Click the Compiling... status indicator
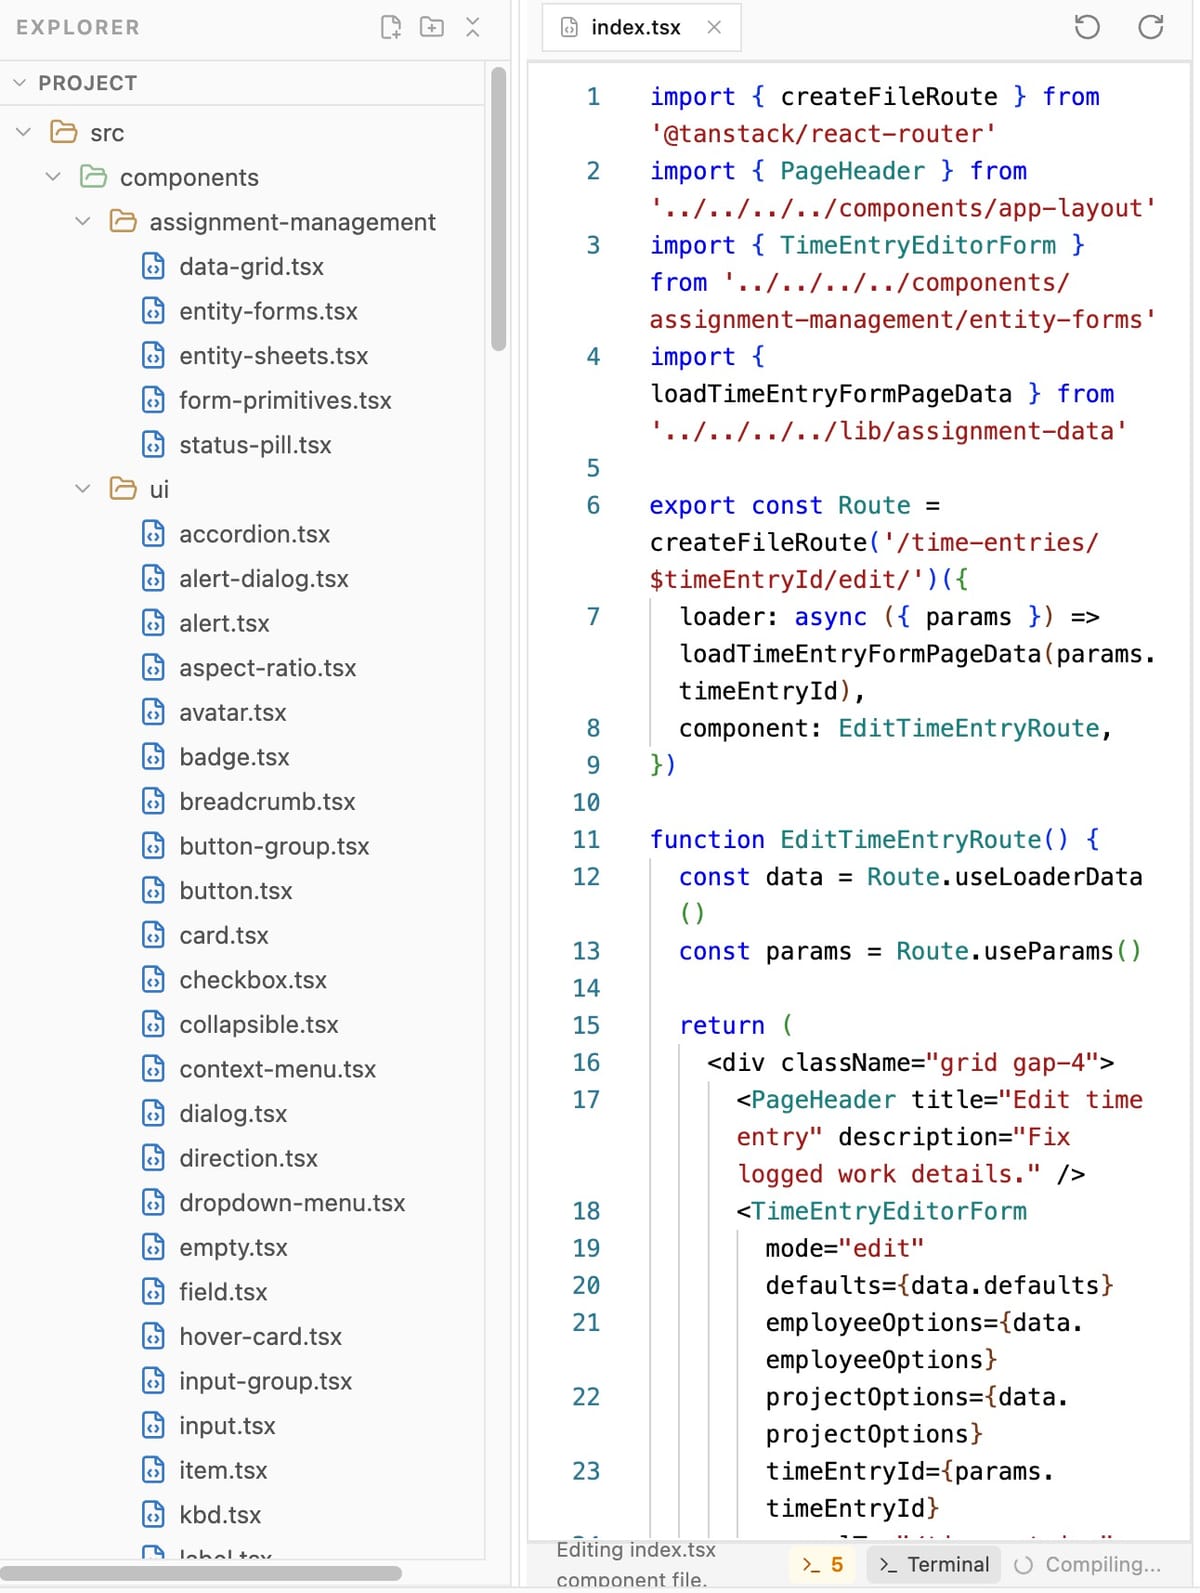1200x1593 pixels. [x=1088, y=1565]
